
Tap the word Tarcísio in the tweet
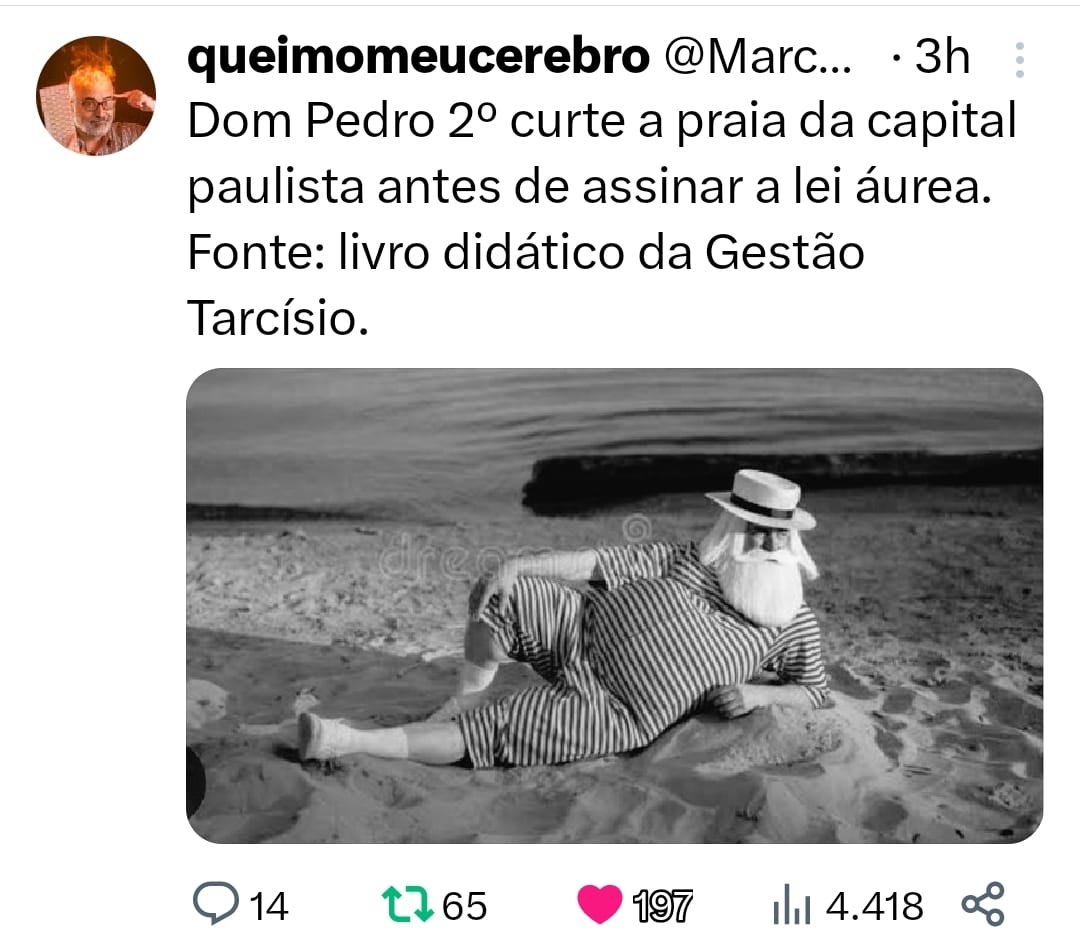[278, 318]
